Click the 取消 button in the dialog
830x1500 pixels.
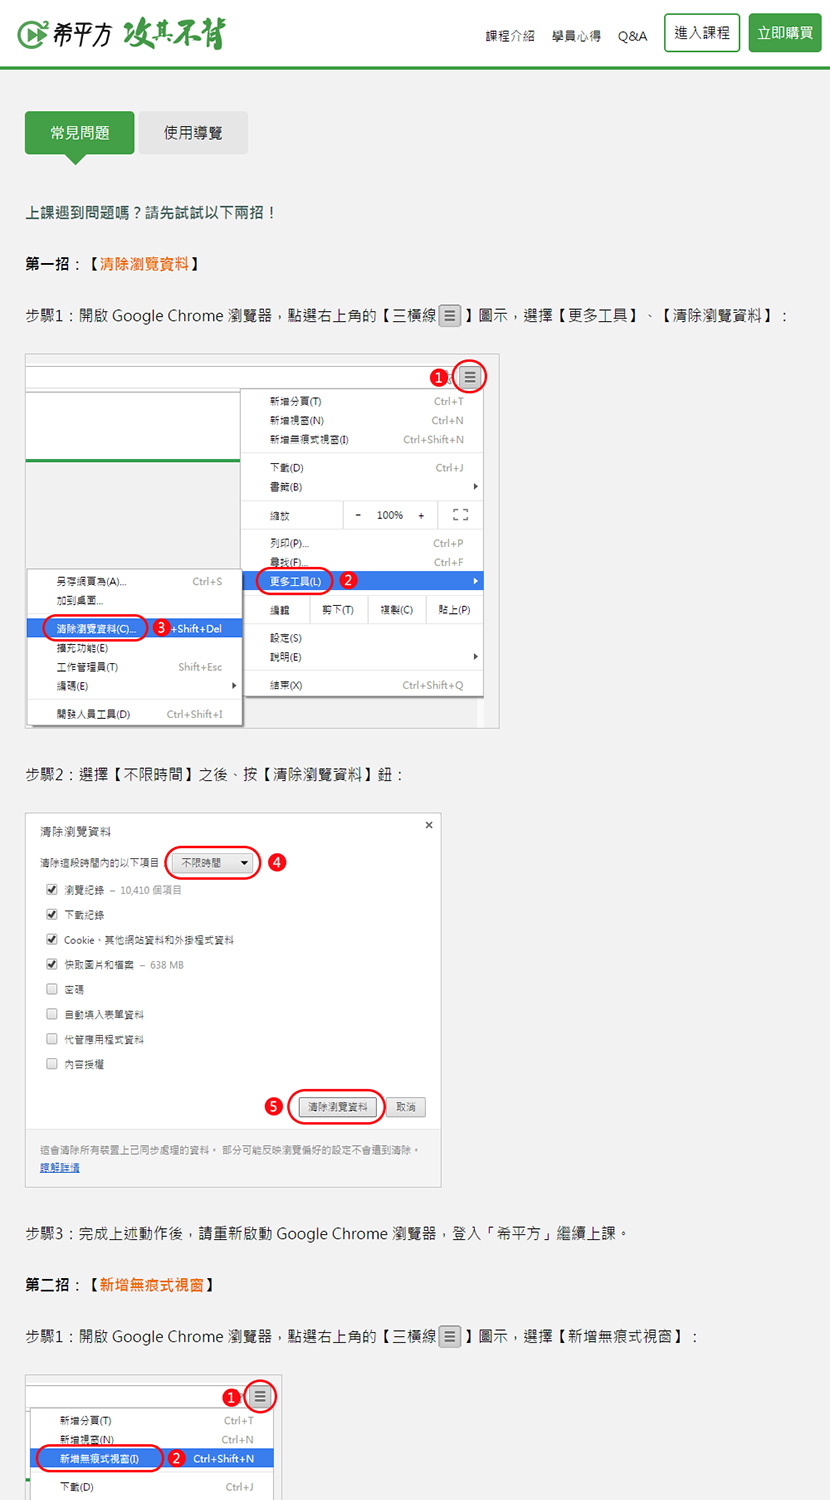click(x=406, y=1107)
